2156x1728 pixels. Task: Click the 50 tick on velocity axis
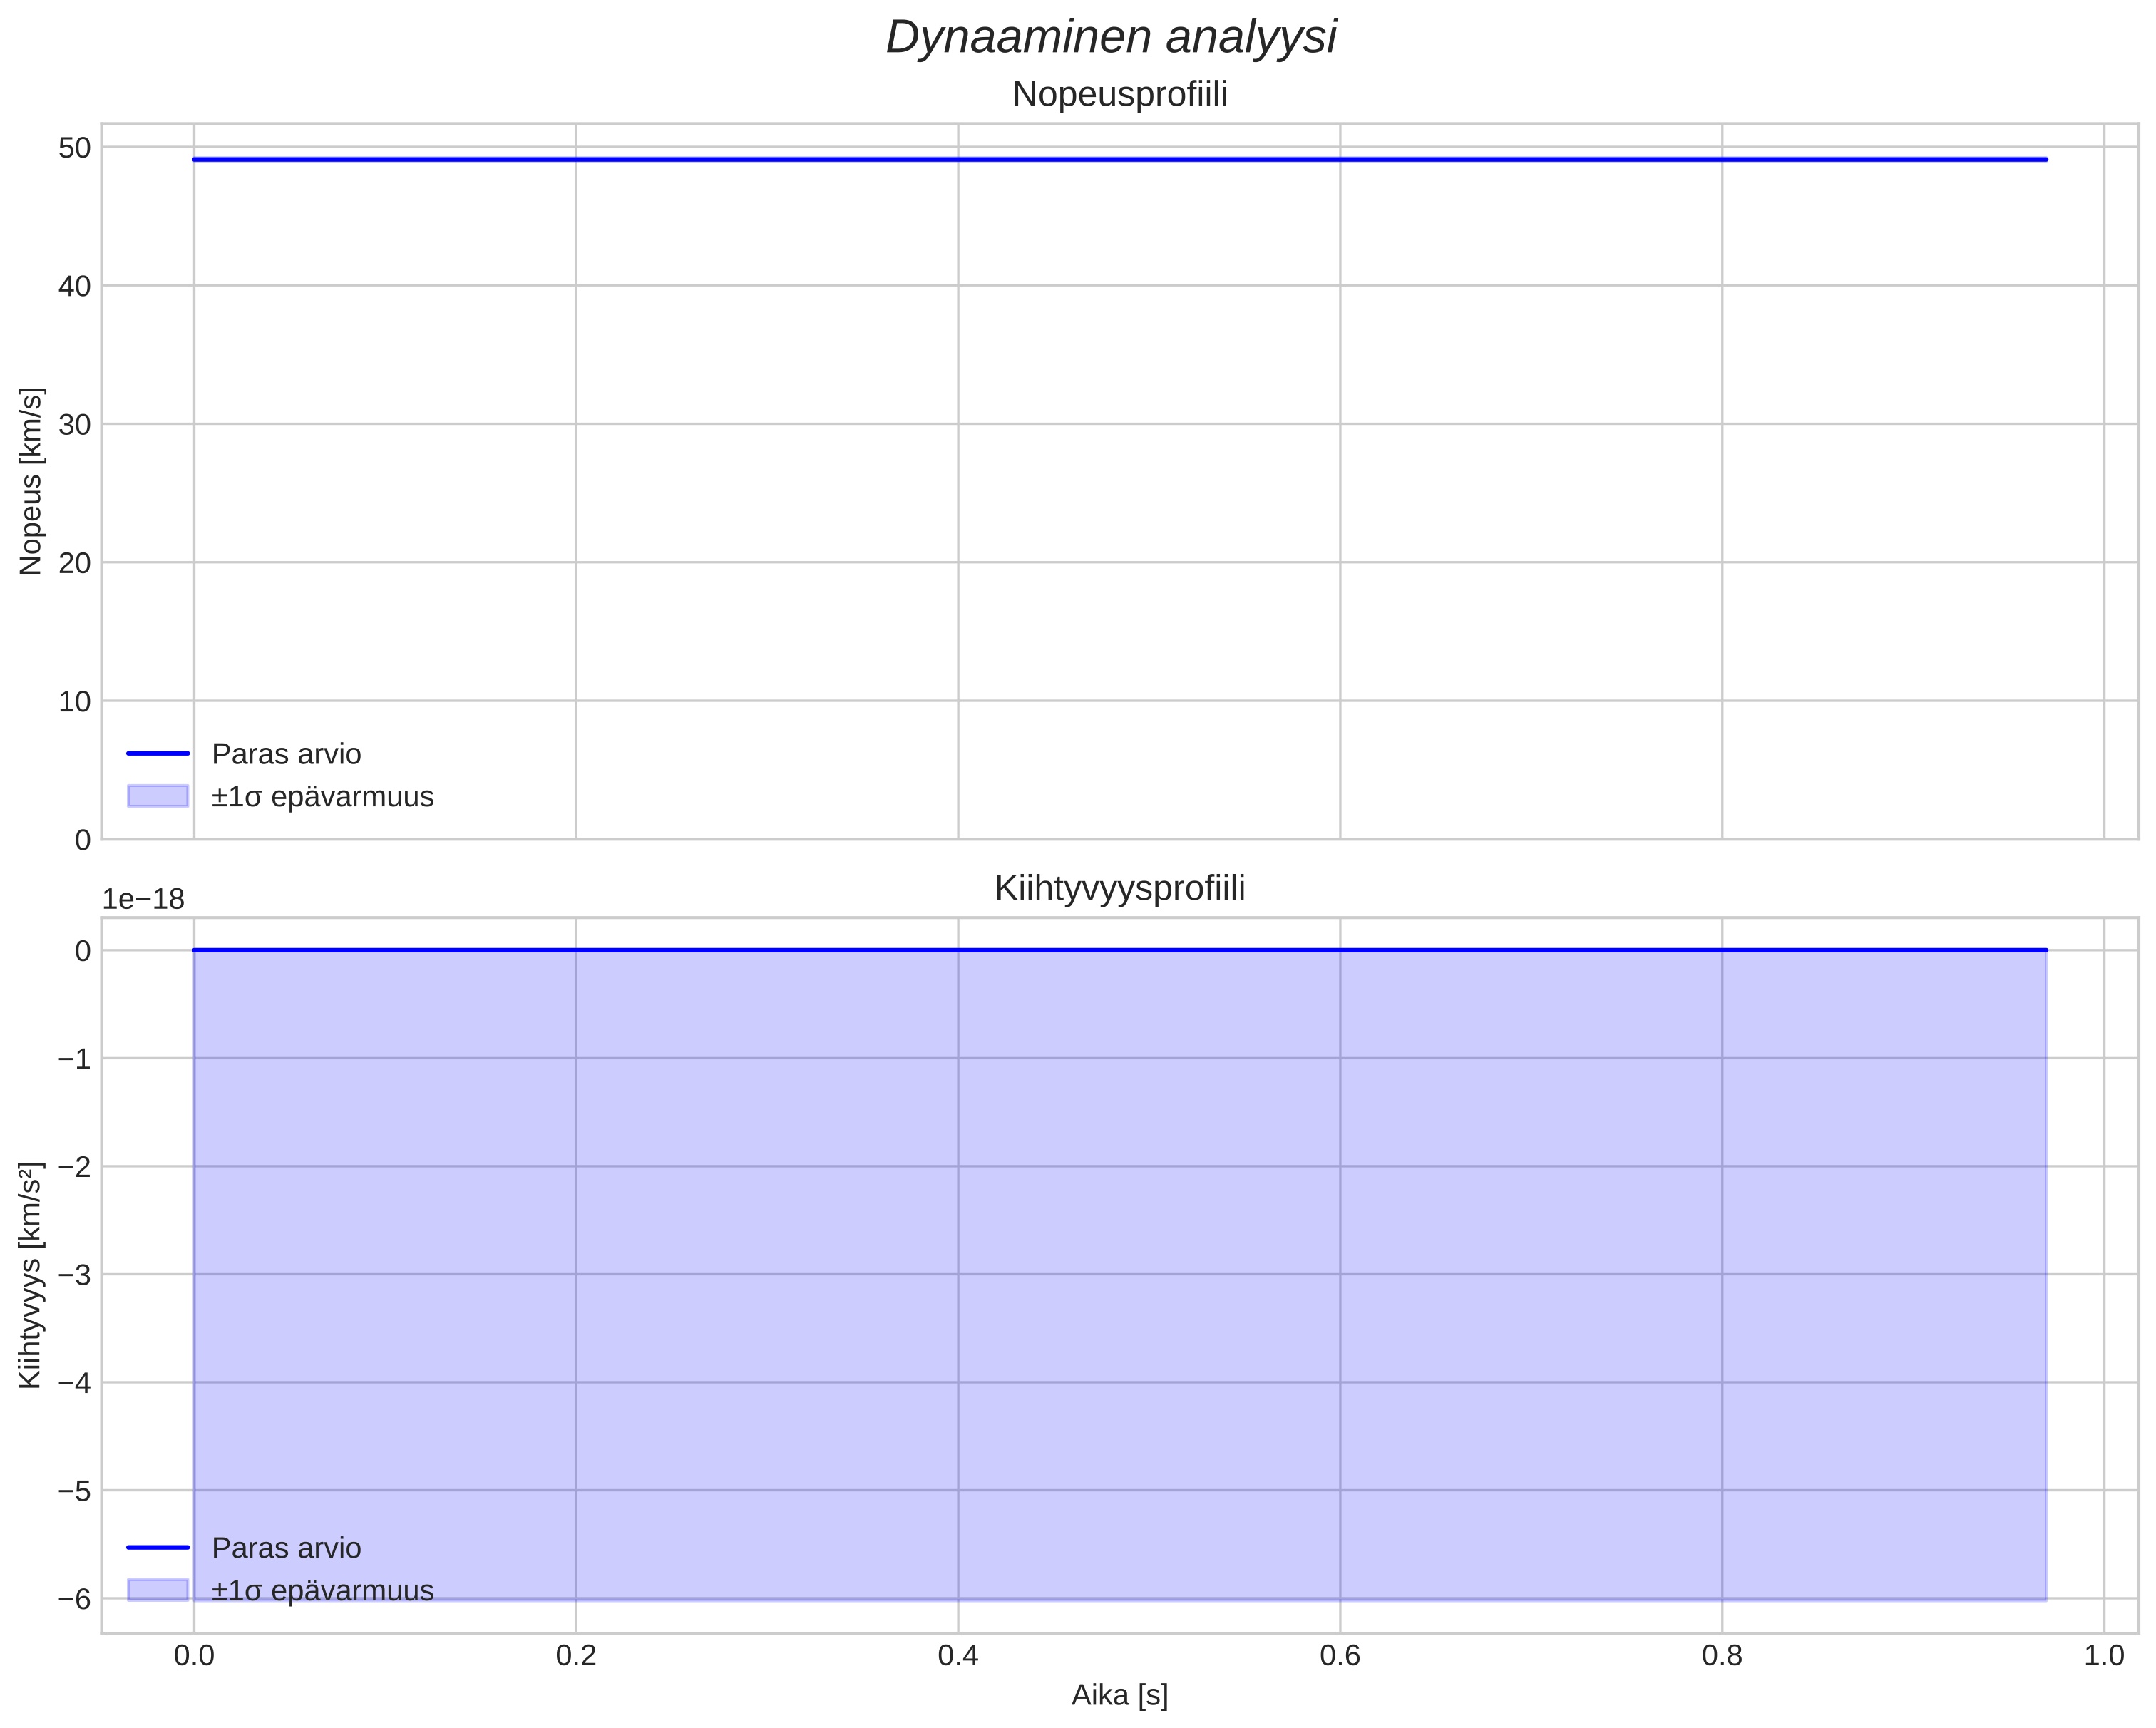[x=74, y=148]
